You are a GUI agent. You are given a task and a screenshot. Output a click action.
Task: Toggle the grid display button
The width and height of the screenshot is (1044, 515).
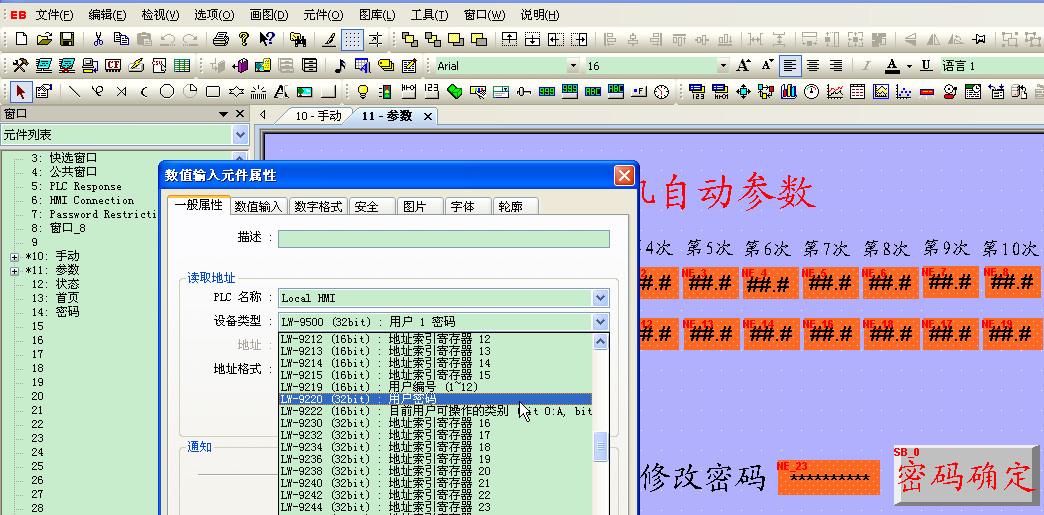click(352, 40)
